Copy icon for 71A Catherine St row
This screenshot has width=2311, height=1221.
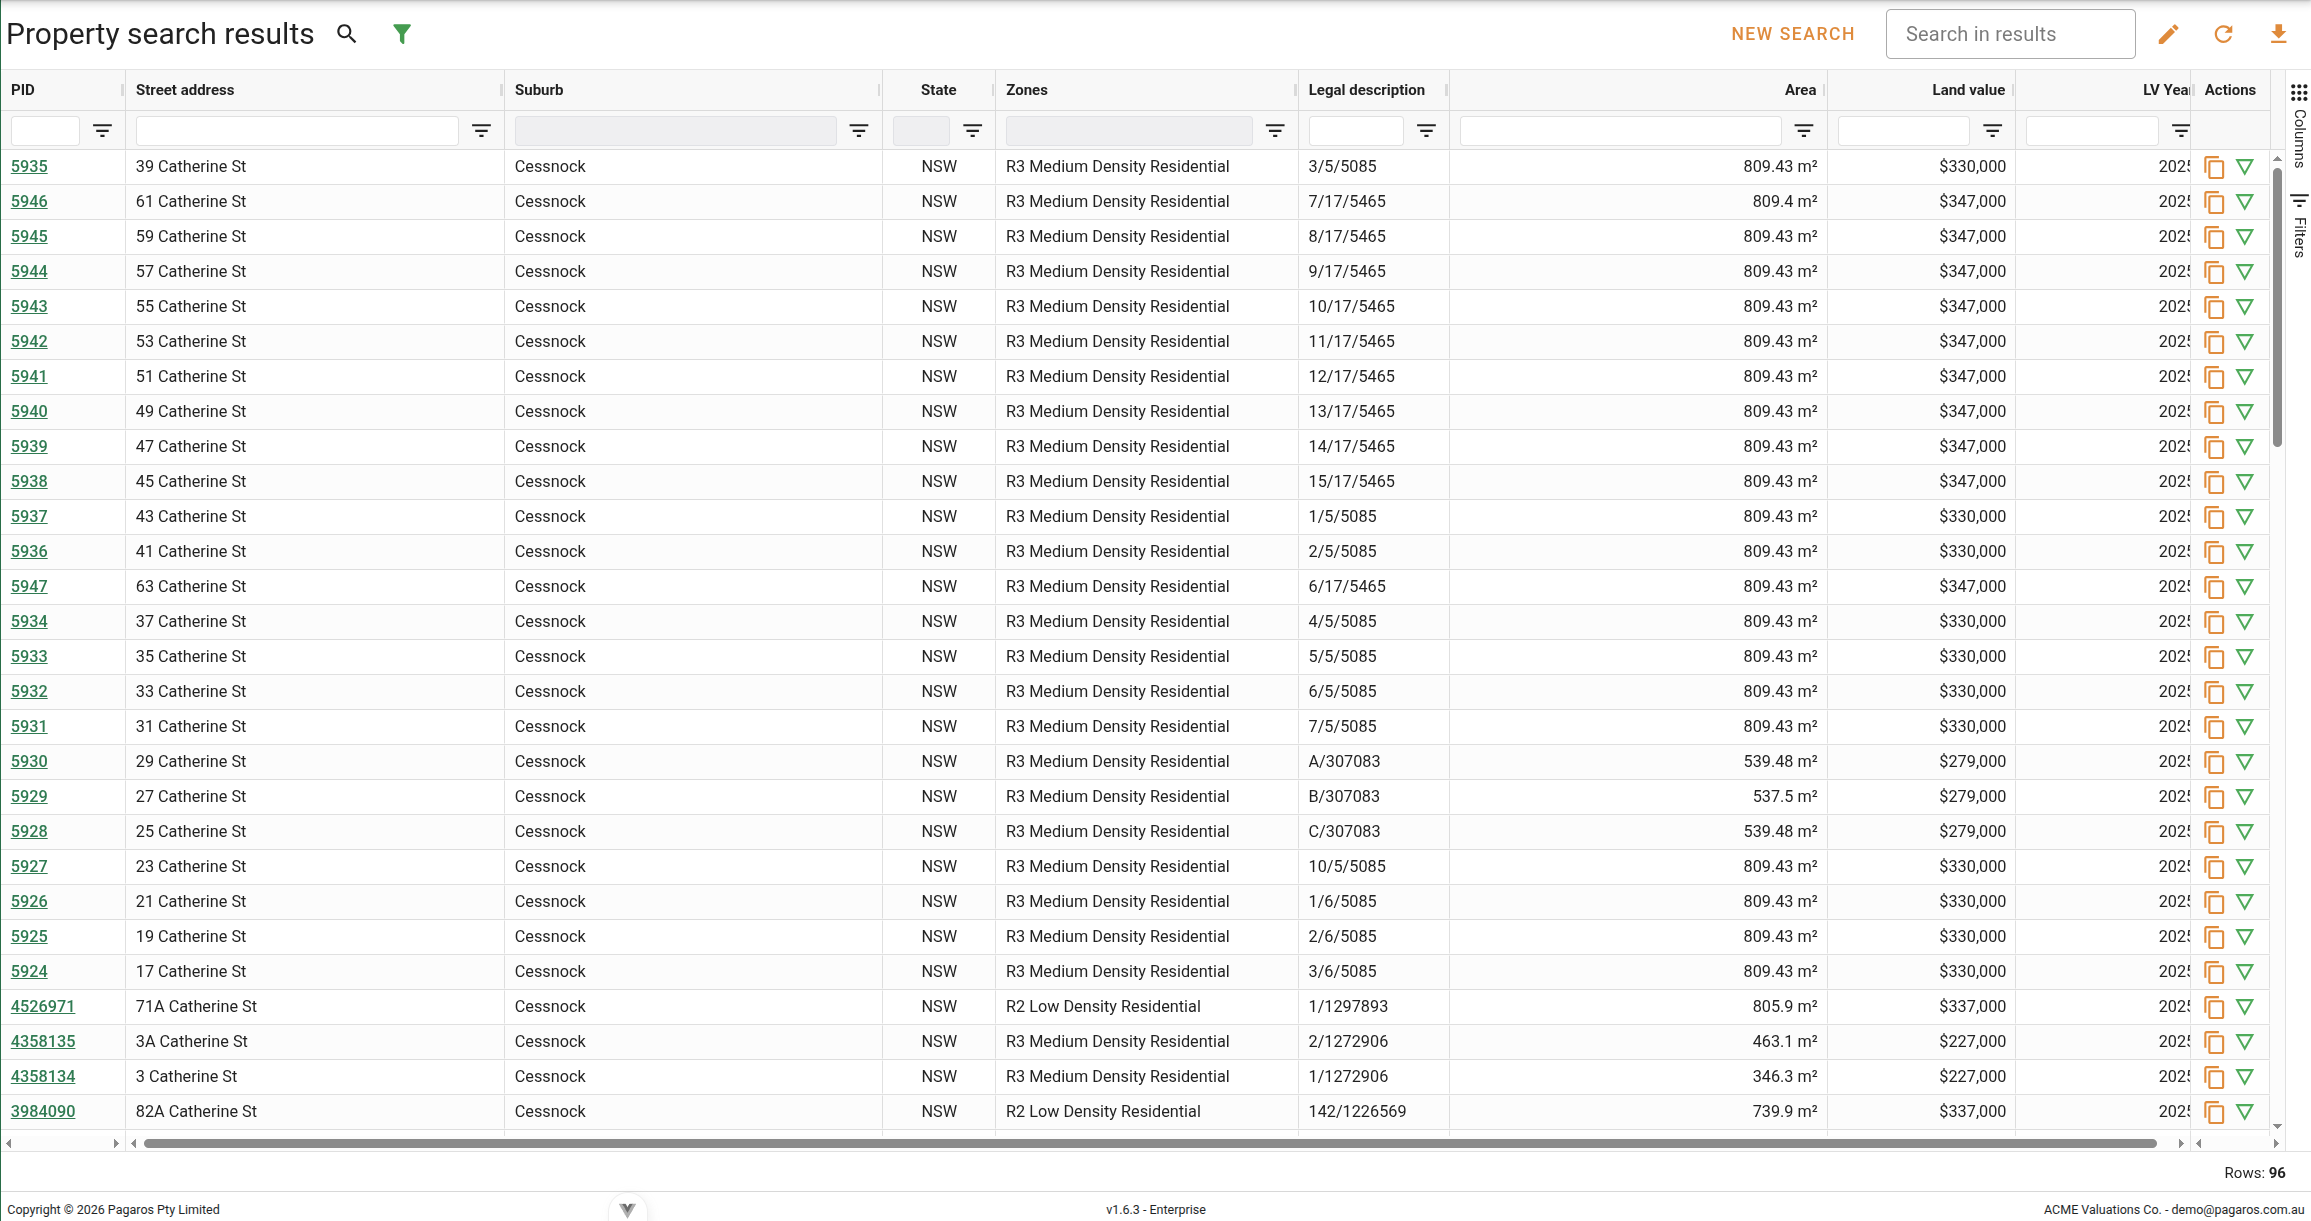(2214, 1007)
